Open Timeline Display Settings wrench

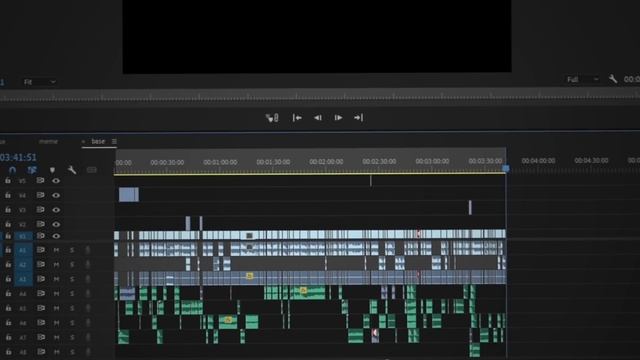point(72,170)
